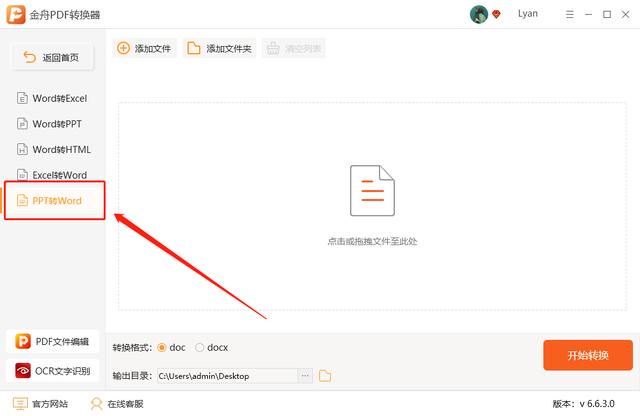Click the back arrow icon on 返回首页
Screen dimensions: 640x416
tap(29, 57)
